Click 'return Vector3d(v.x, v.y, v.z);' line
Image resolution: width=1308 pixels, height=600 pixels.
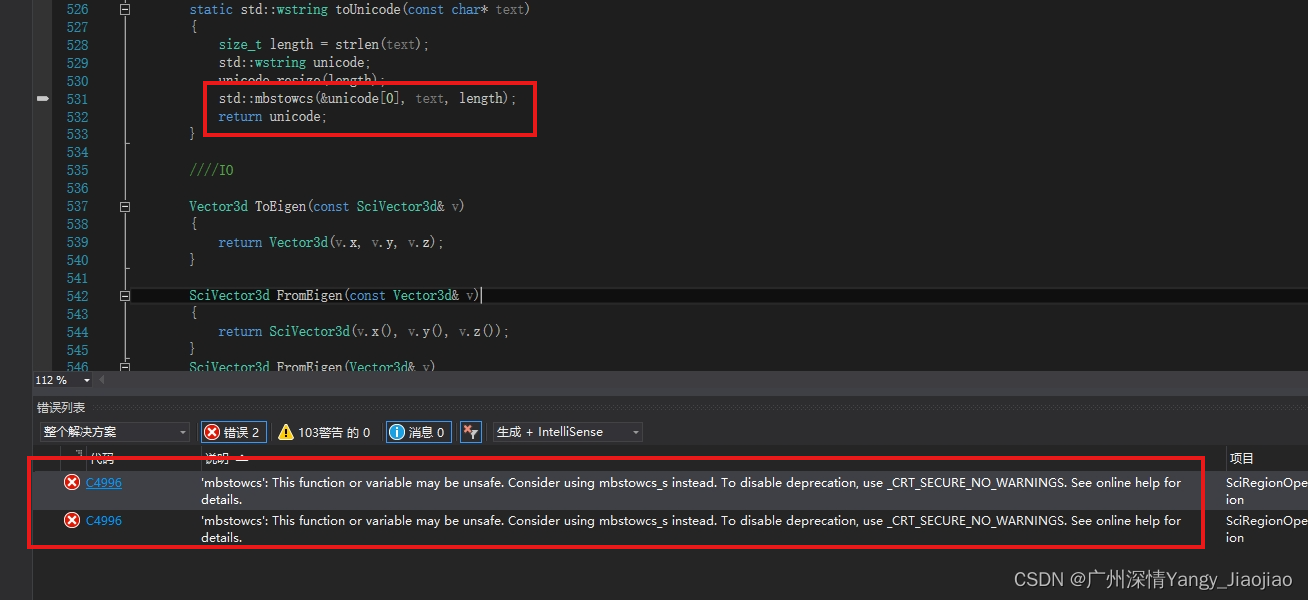pos(331,243)
